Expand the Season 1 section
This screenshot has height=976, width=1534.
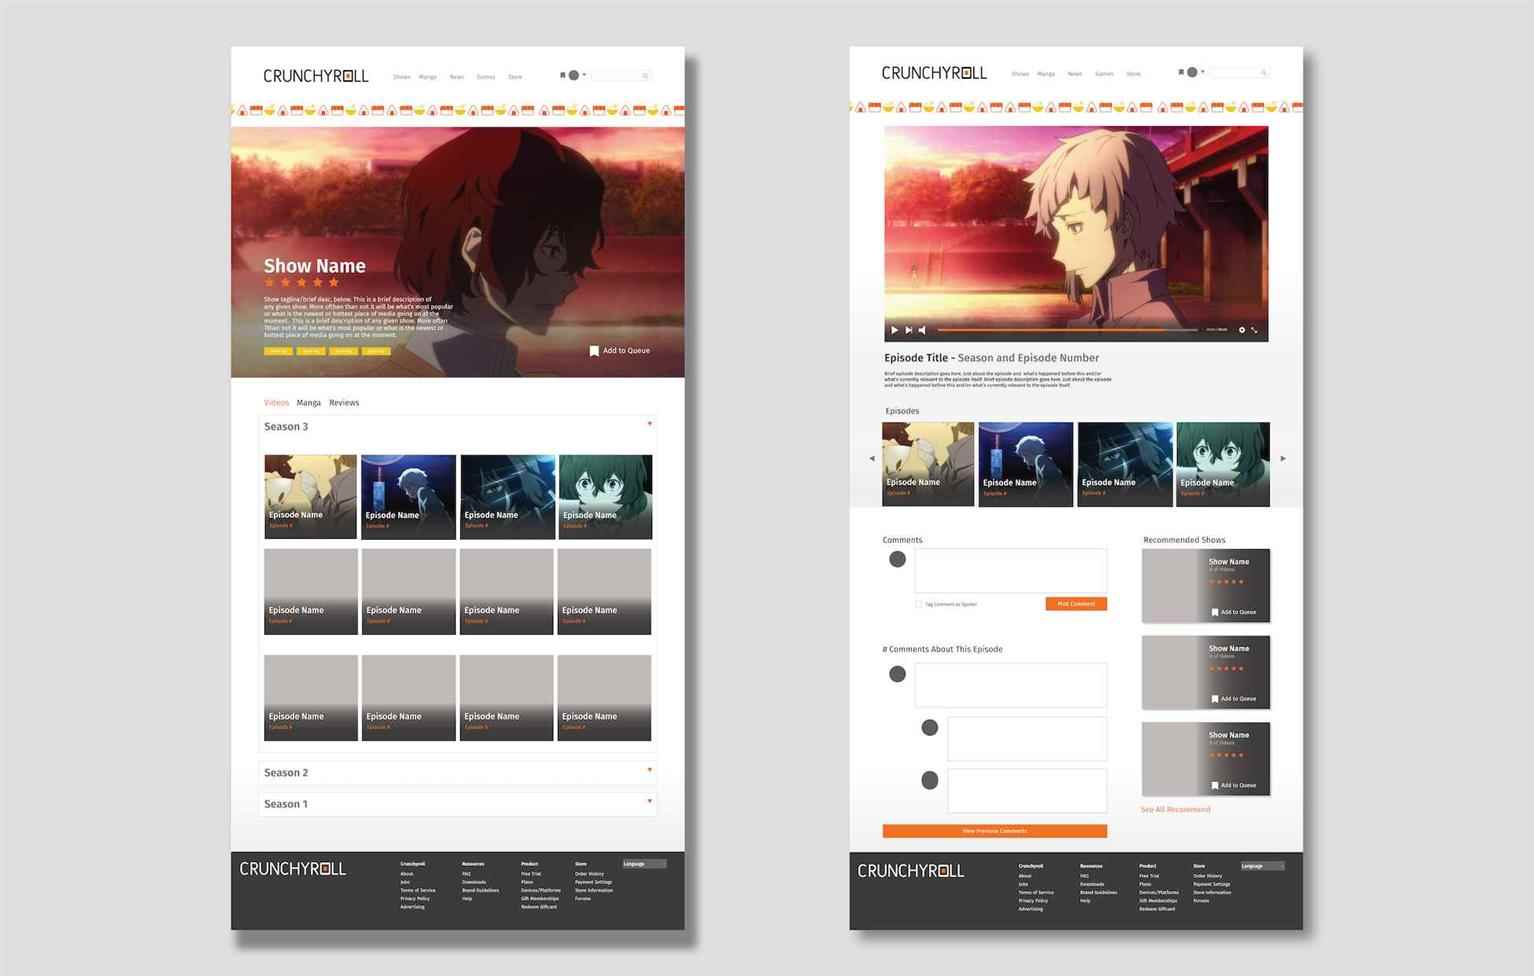click(x=458, y=804)
